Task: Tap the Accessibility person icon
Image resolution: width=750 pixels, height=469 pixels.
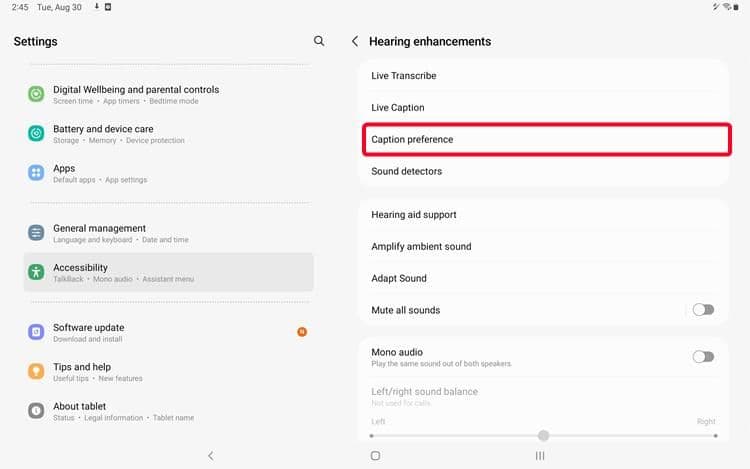Action: 36,272
